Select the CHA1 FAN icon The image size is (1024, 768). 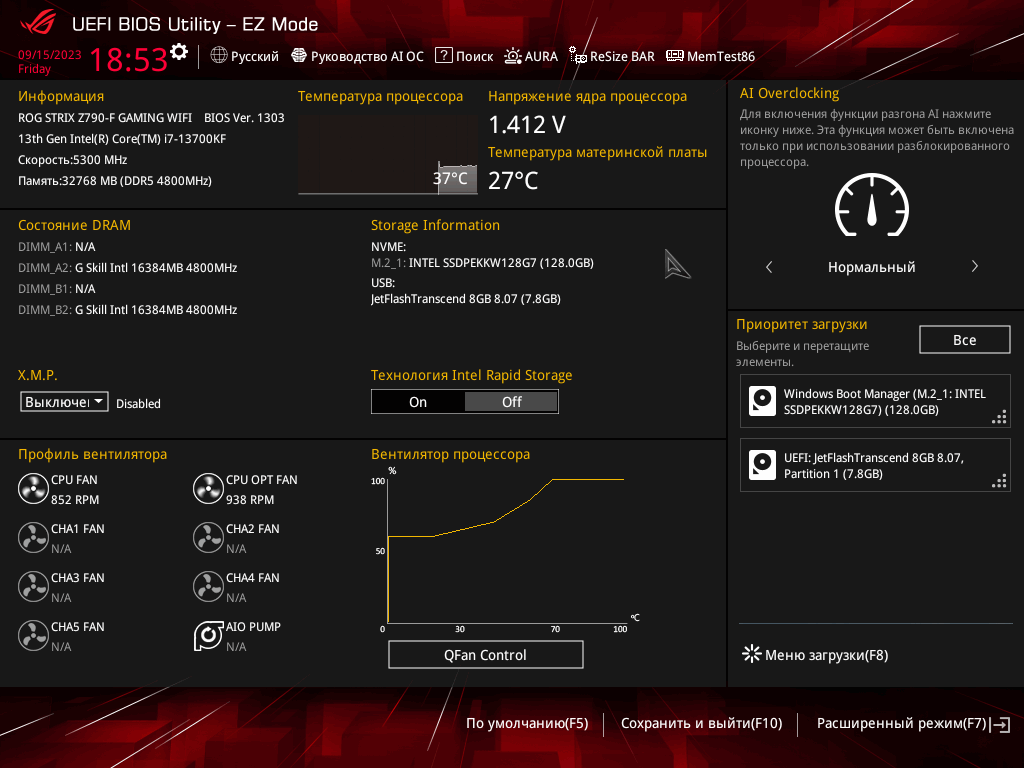pyautogui.click(x=33, y=537)
